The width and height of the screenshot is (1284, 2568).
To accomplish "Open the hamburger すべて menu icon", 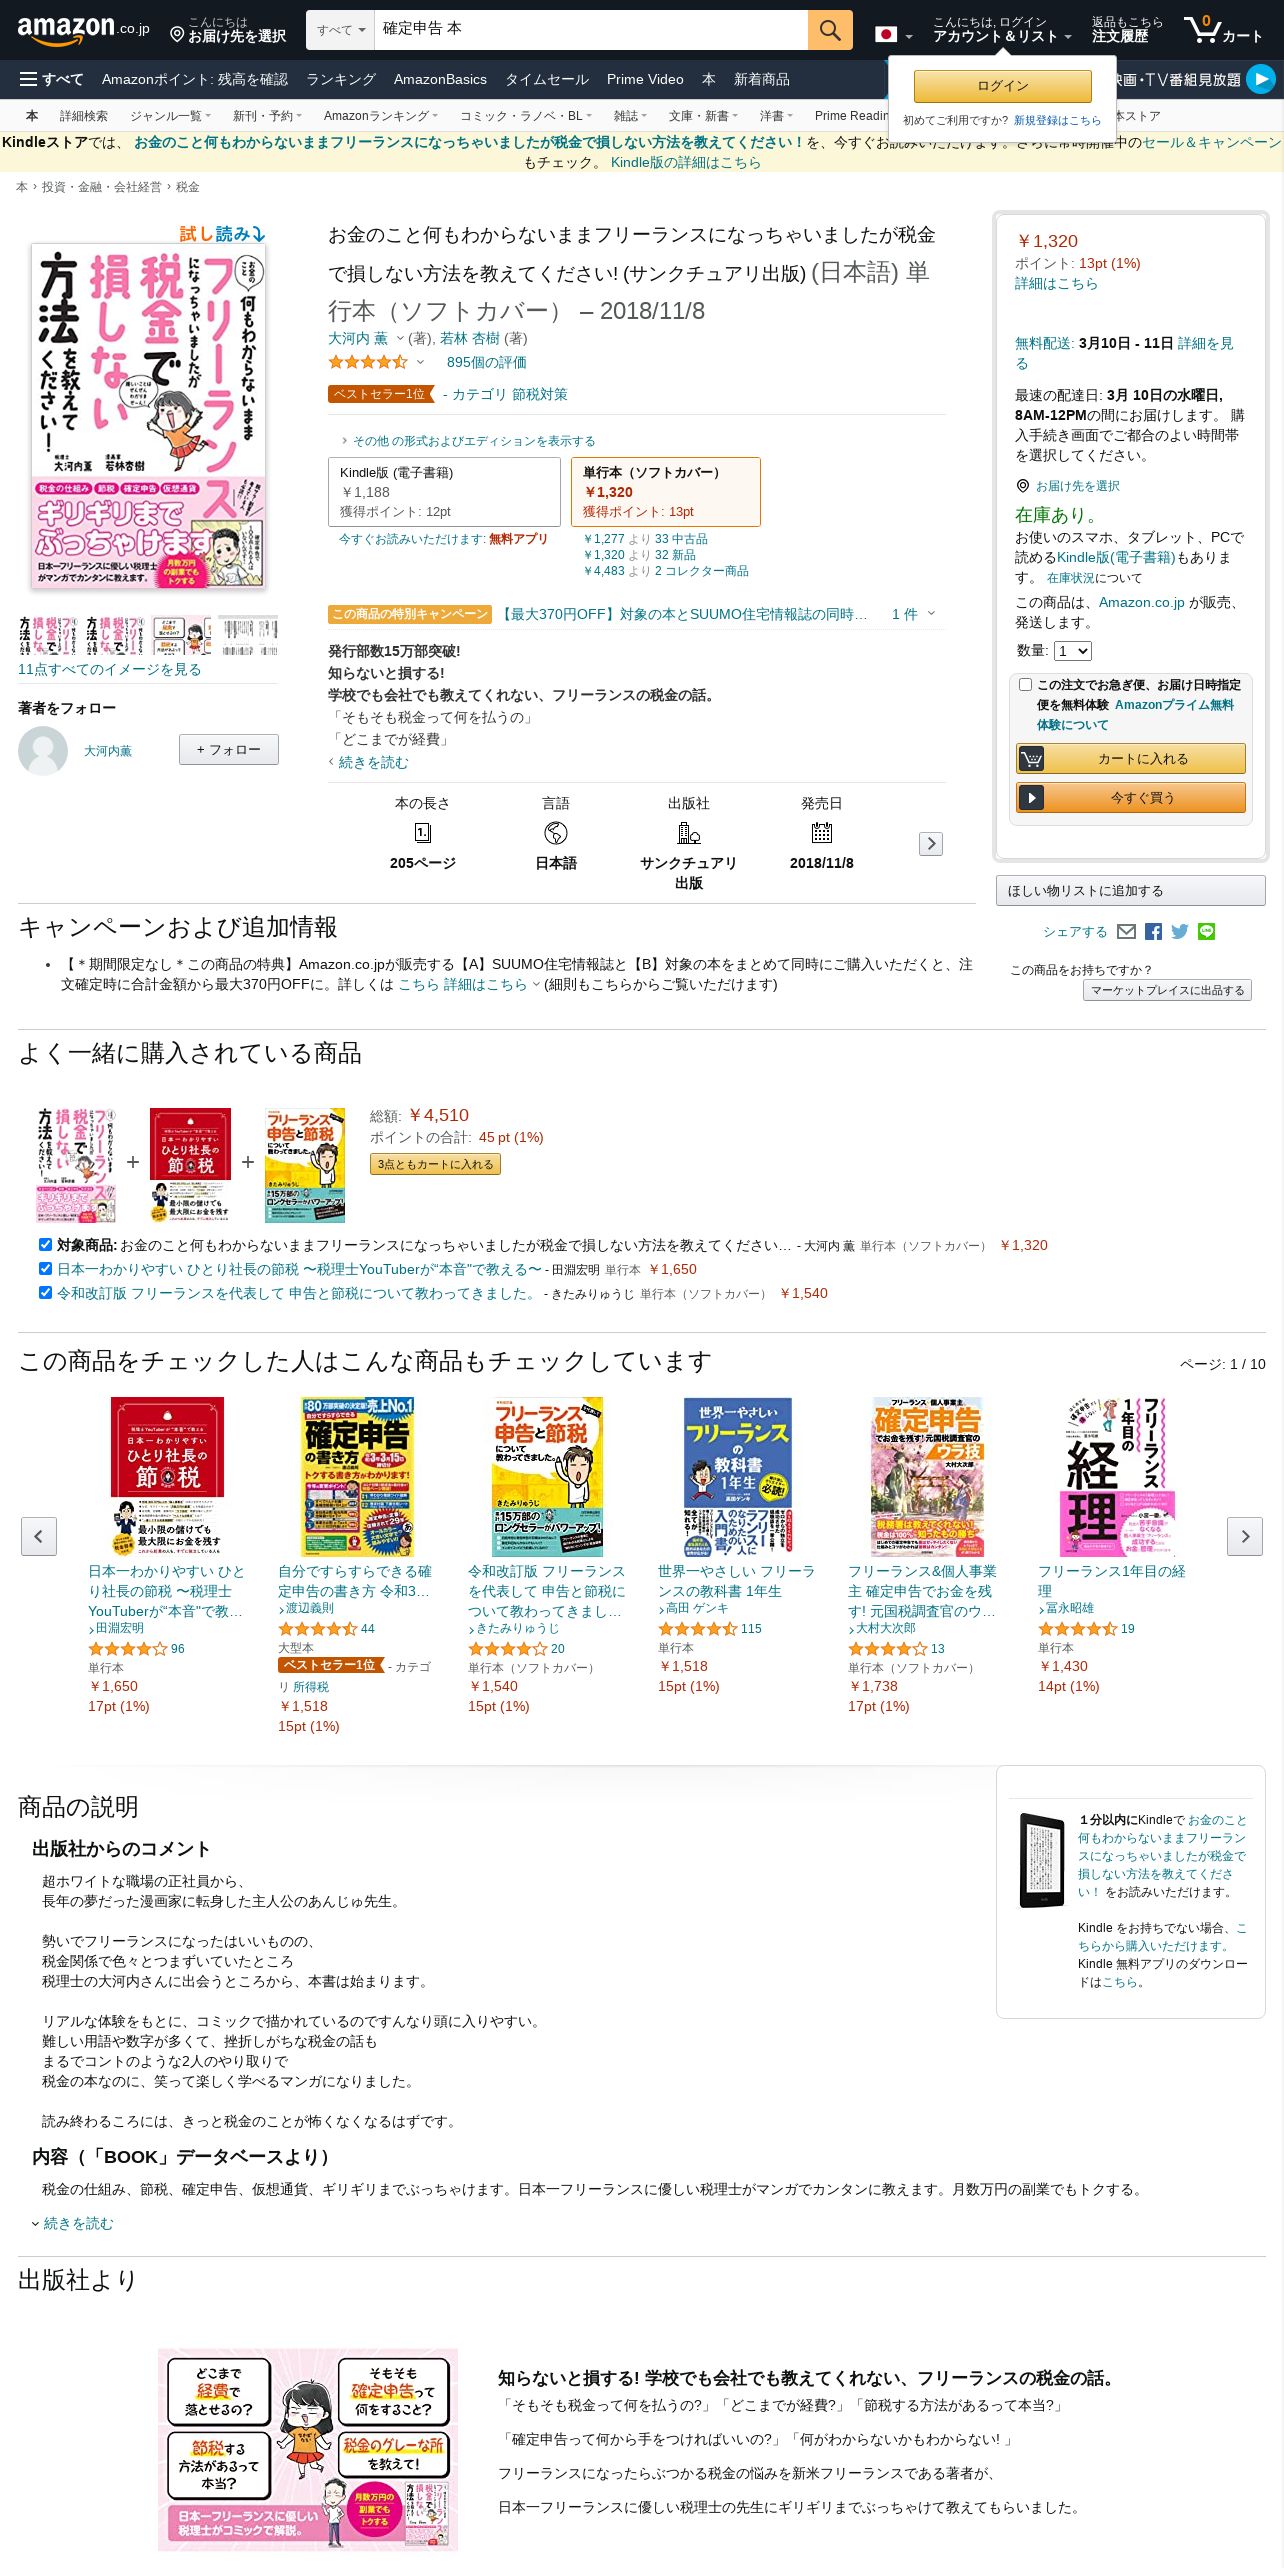I will tap(28, 79).
